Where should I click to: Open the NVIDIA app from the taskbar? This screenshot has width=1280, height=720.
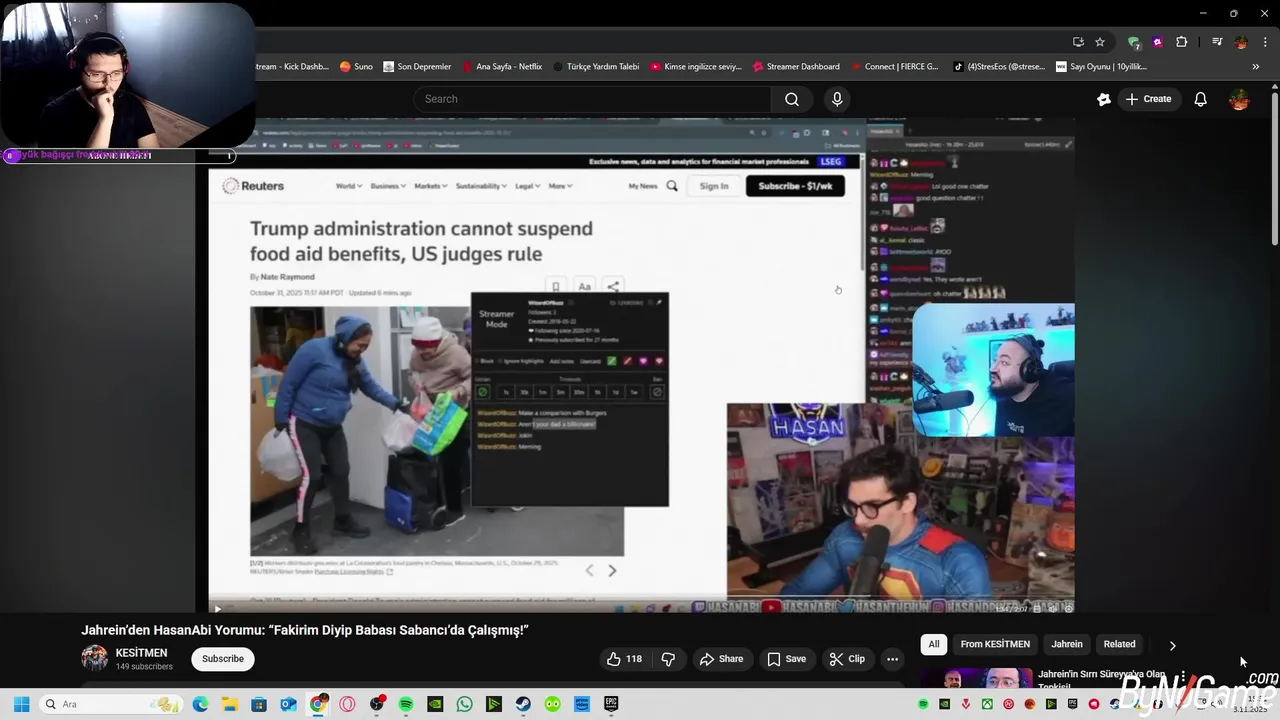tap(435, 704)
